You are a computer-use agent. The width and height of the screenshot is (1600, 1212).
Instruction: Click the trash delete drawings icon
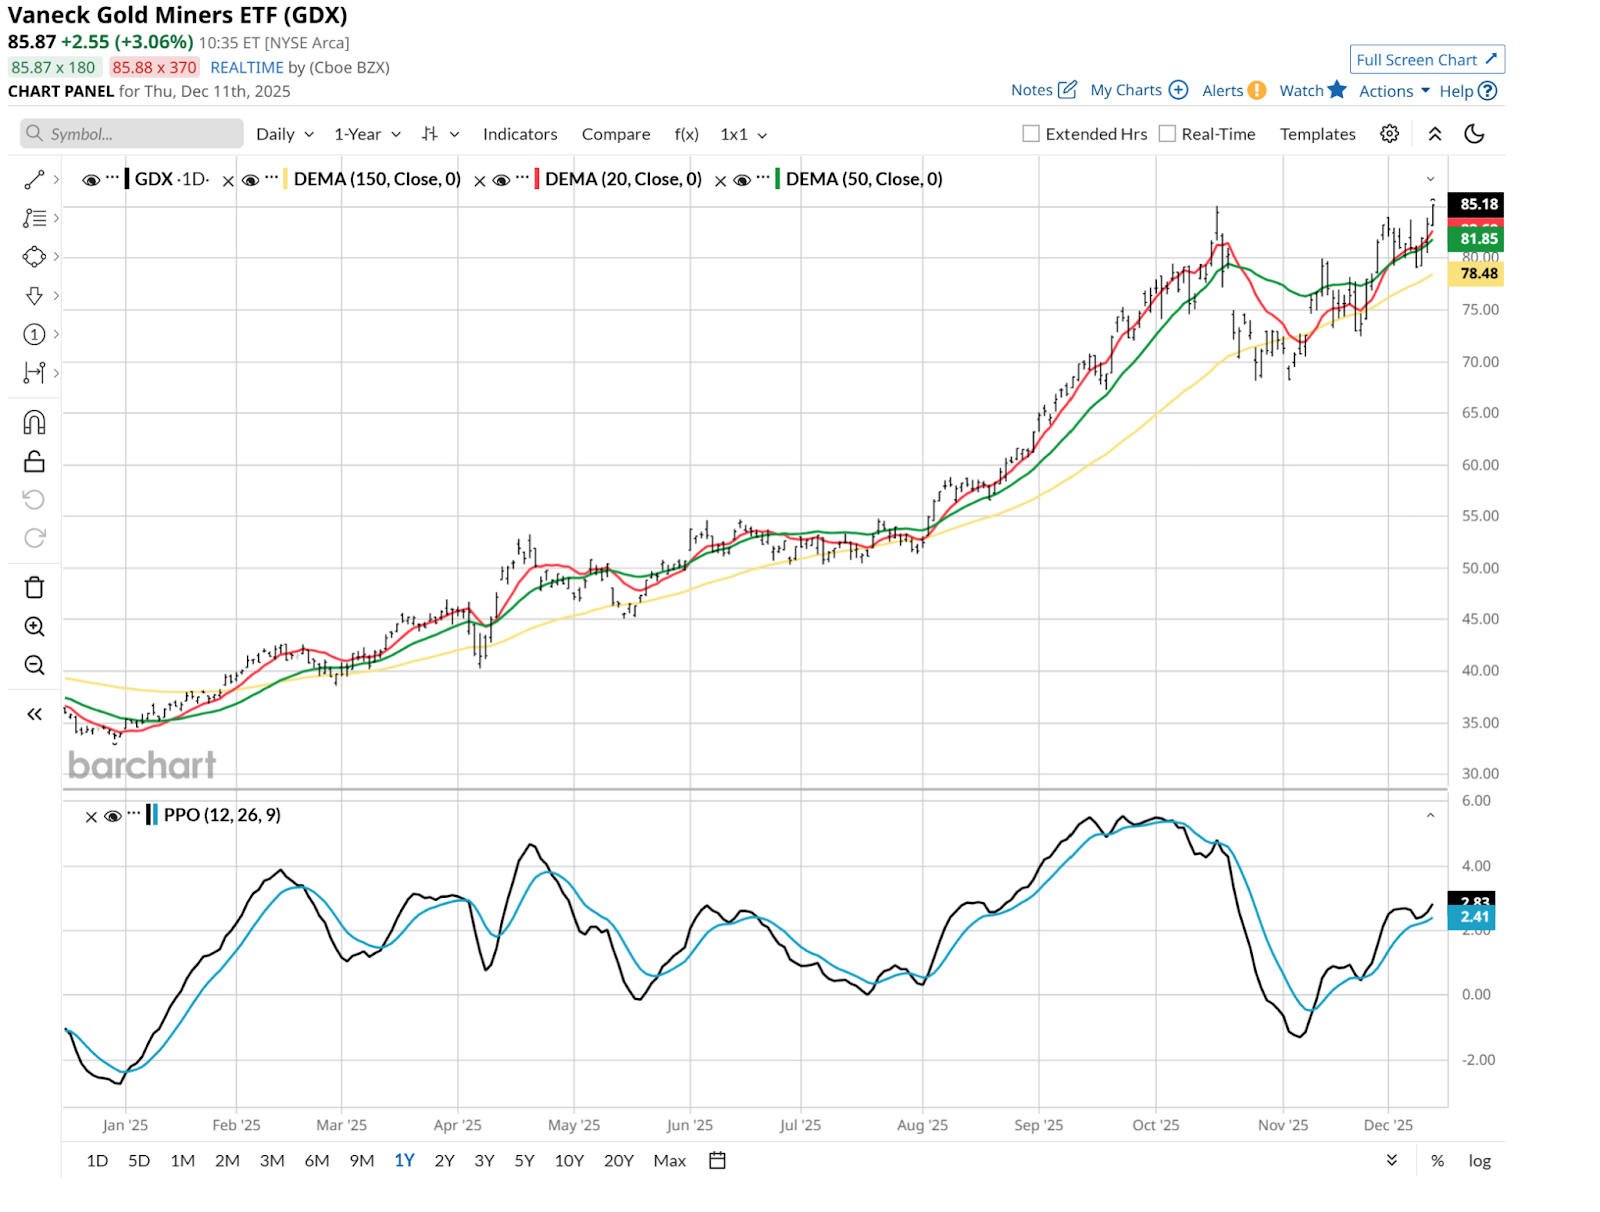coord(34,587)
